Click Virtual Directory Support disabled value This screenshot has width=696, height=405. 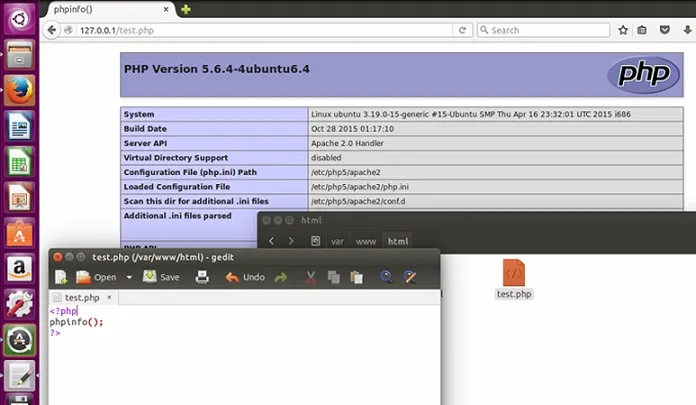(326, 158)
